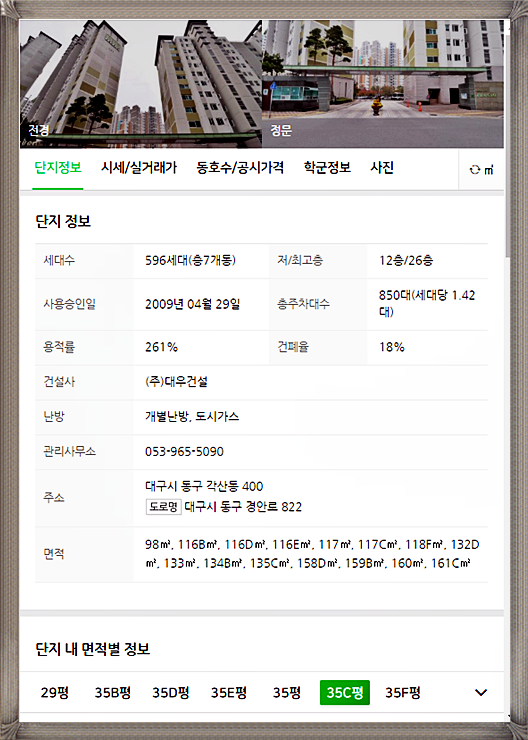Screen dimensions: 528x740
Task: Click the 도로명 address badge
Action: click(x=163, y=507)
